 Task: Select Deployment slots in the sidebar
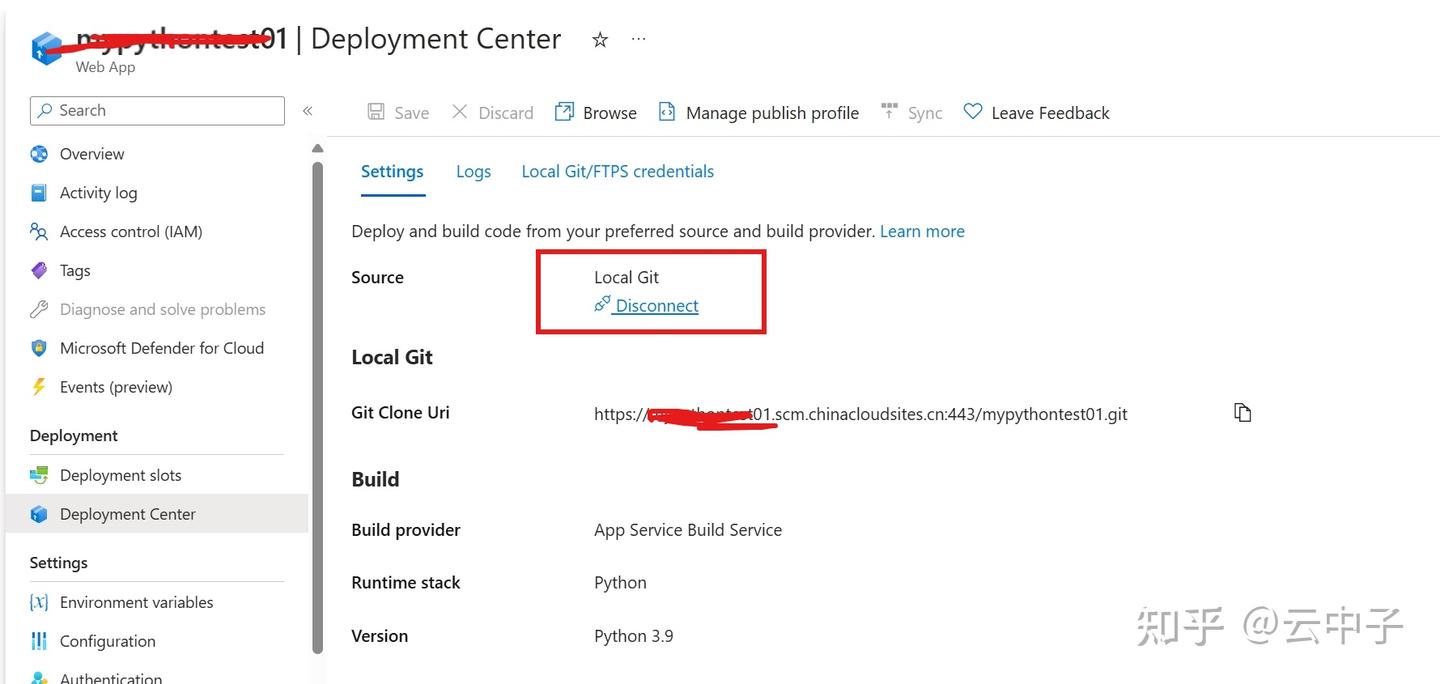click(x=120, y=474)
